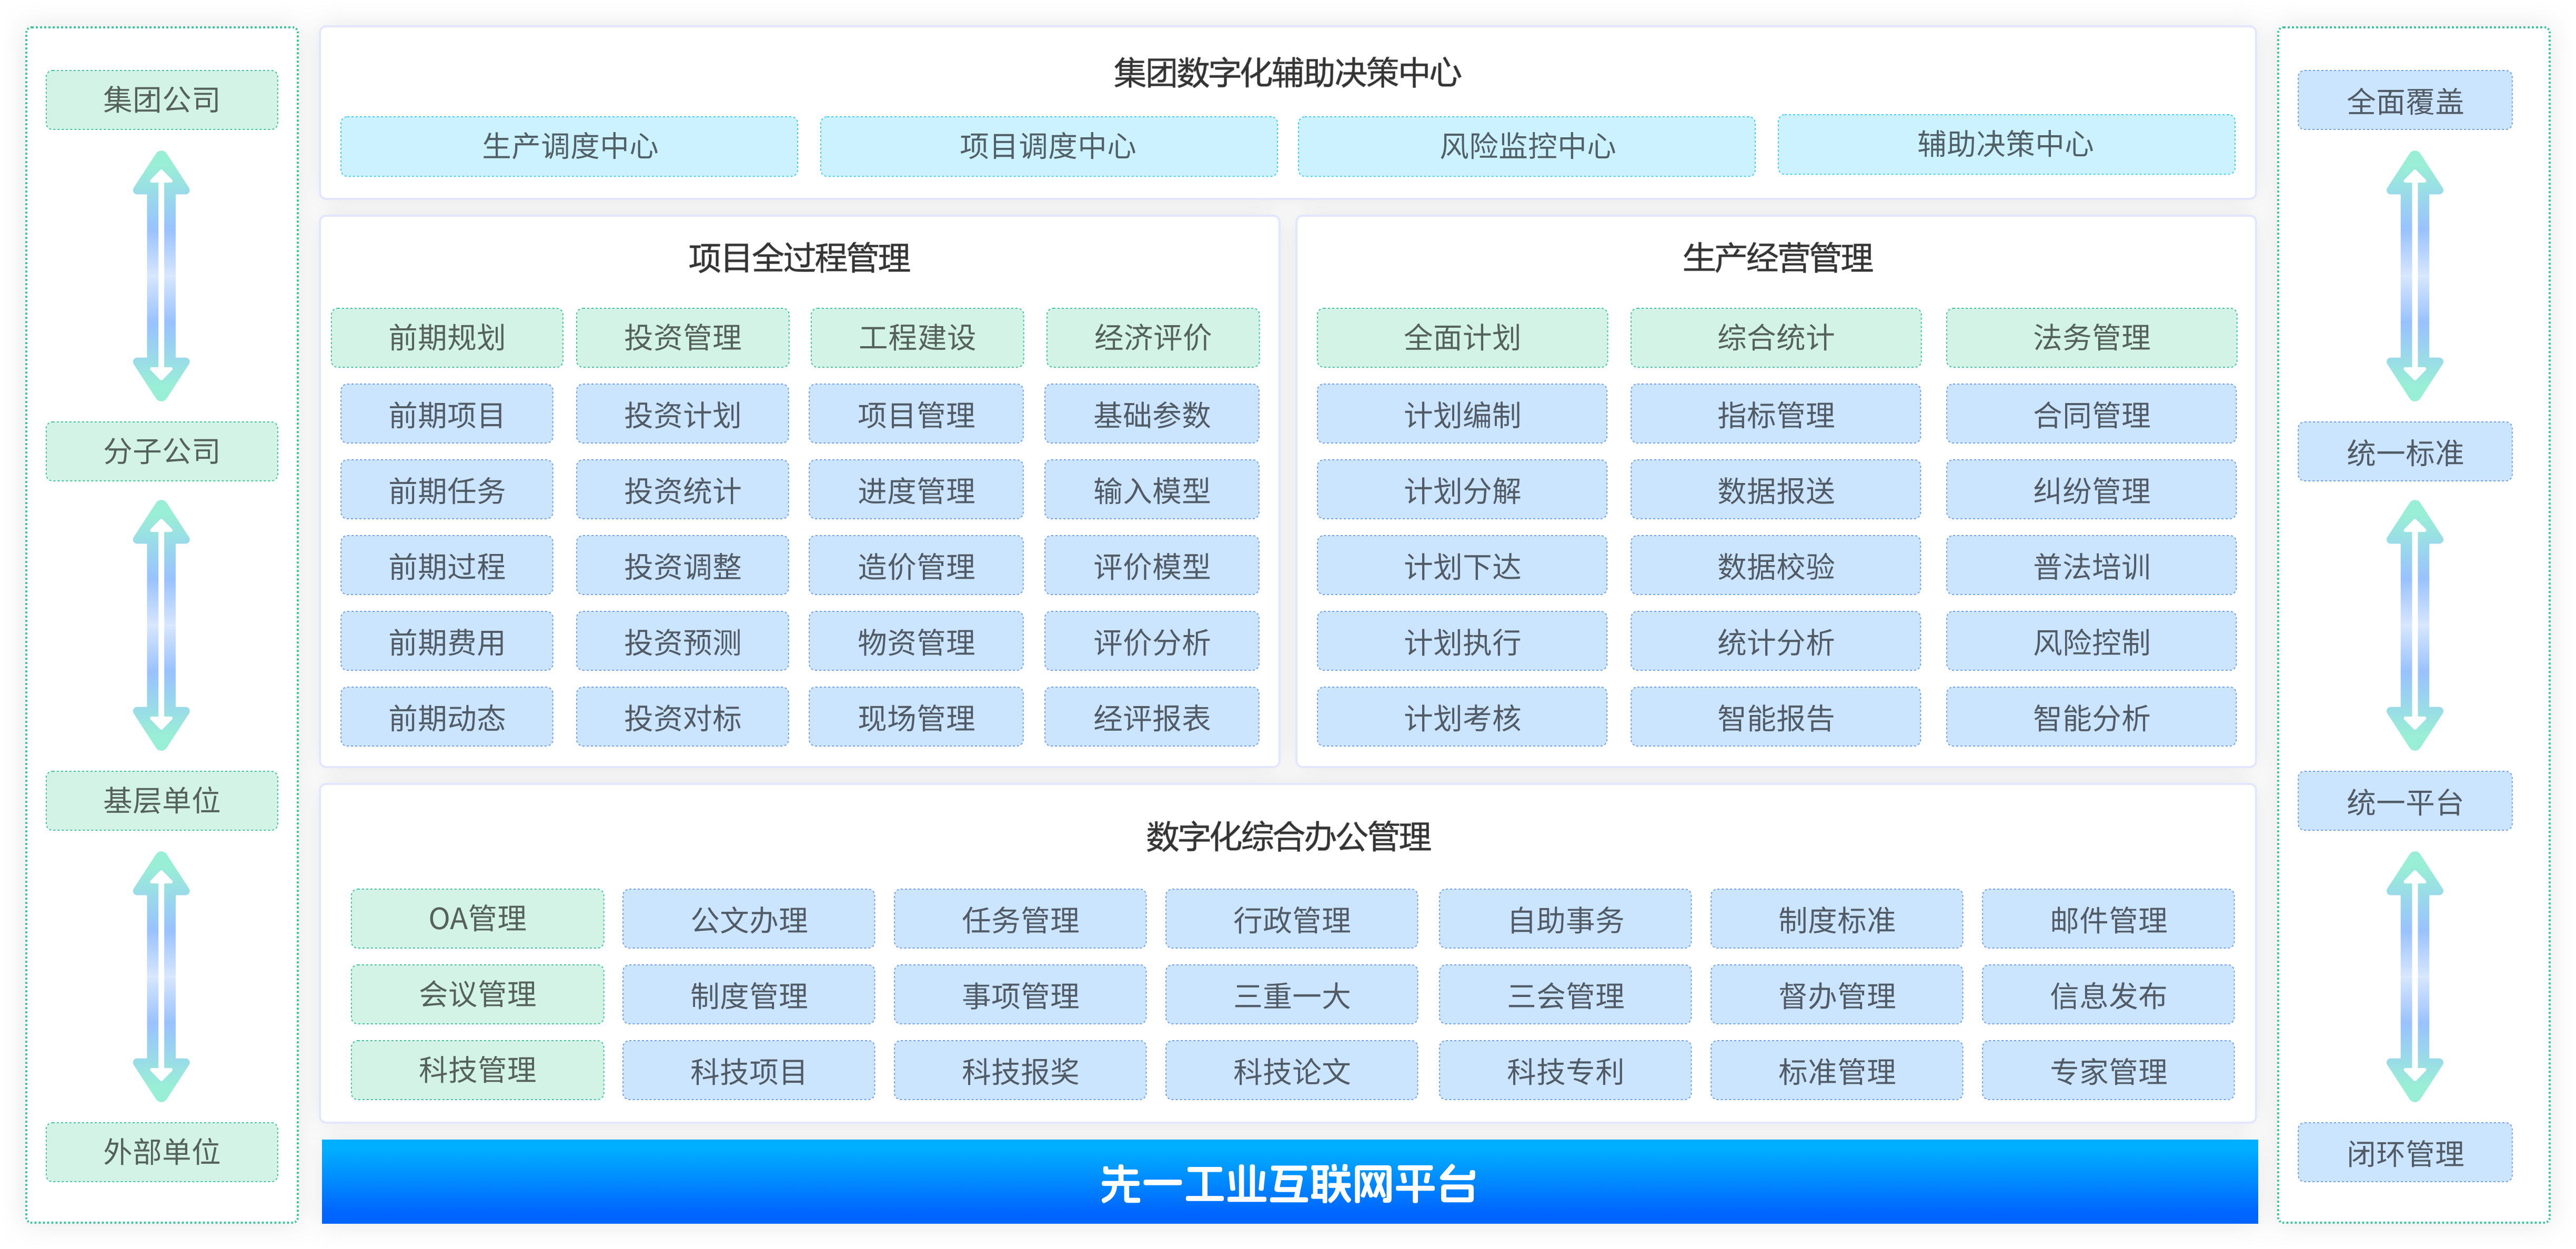Image resolution: width=2576 pixels, height=1249 pixels.
Task: Click 集团公司 label in left column
Action: tap(162, 99)
